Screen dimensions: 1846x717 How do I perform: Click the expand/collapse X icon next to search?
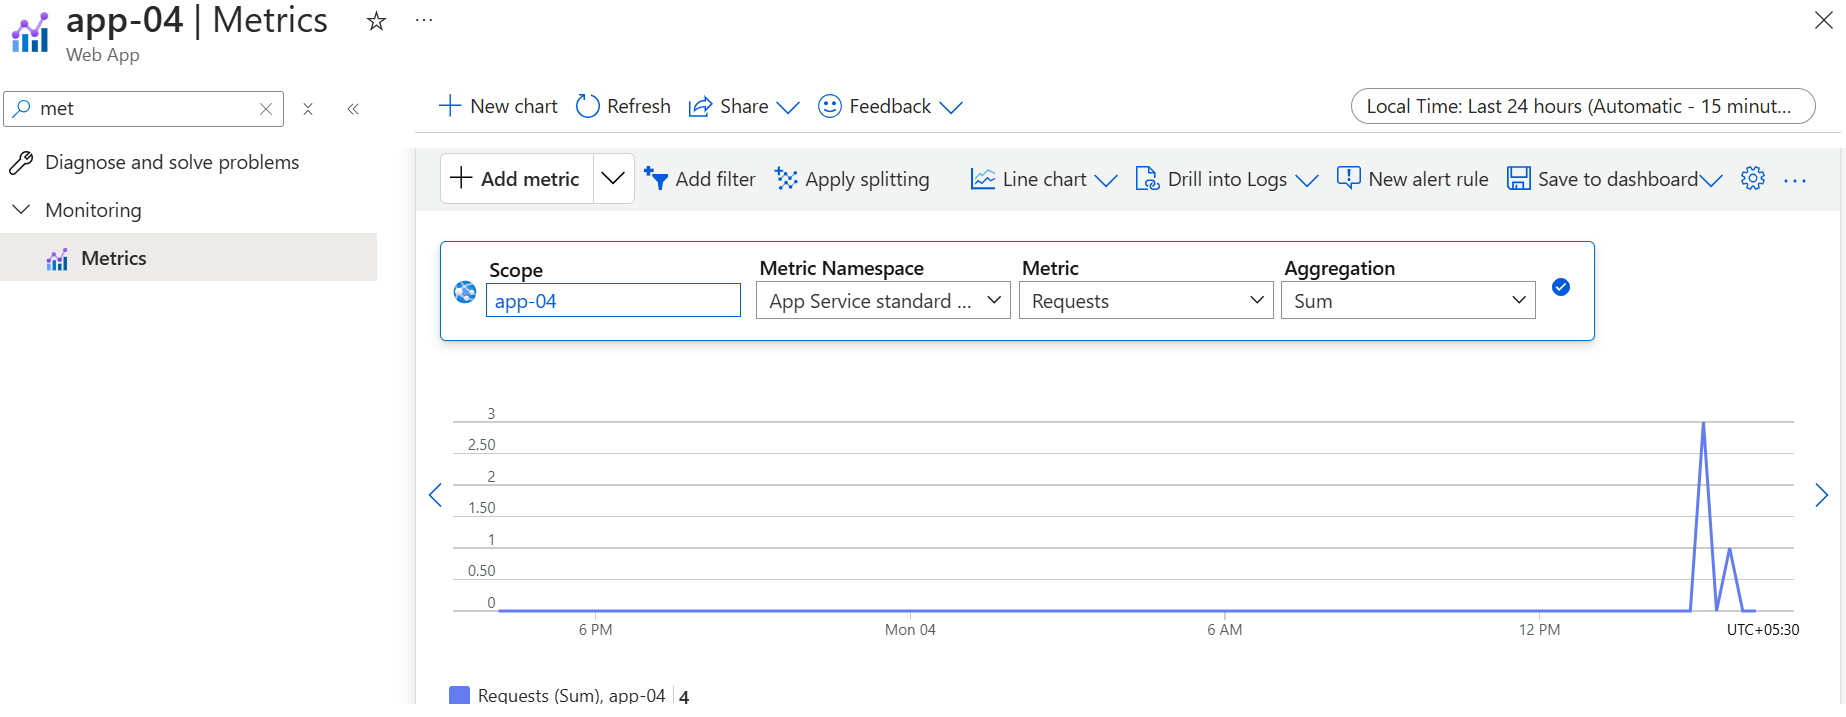pos(308,109)
